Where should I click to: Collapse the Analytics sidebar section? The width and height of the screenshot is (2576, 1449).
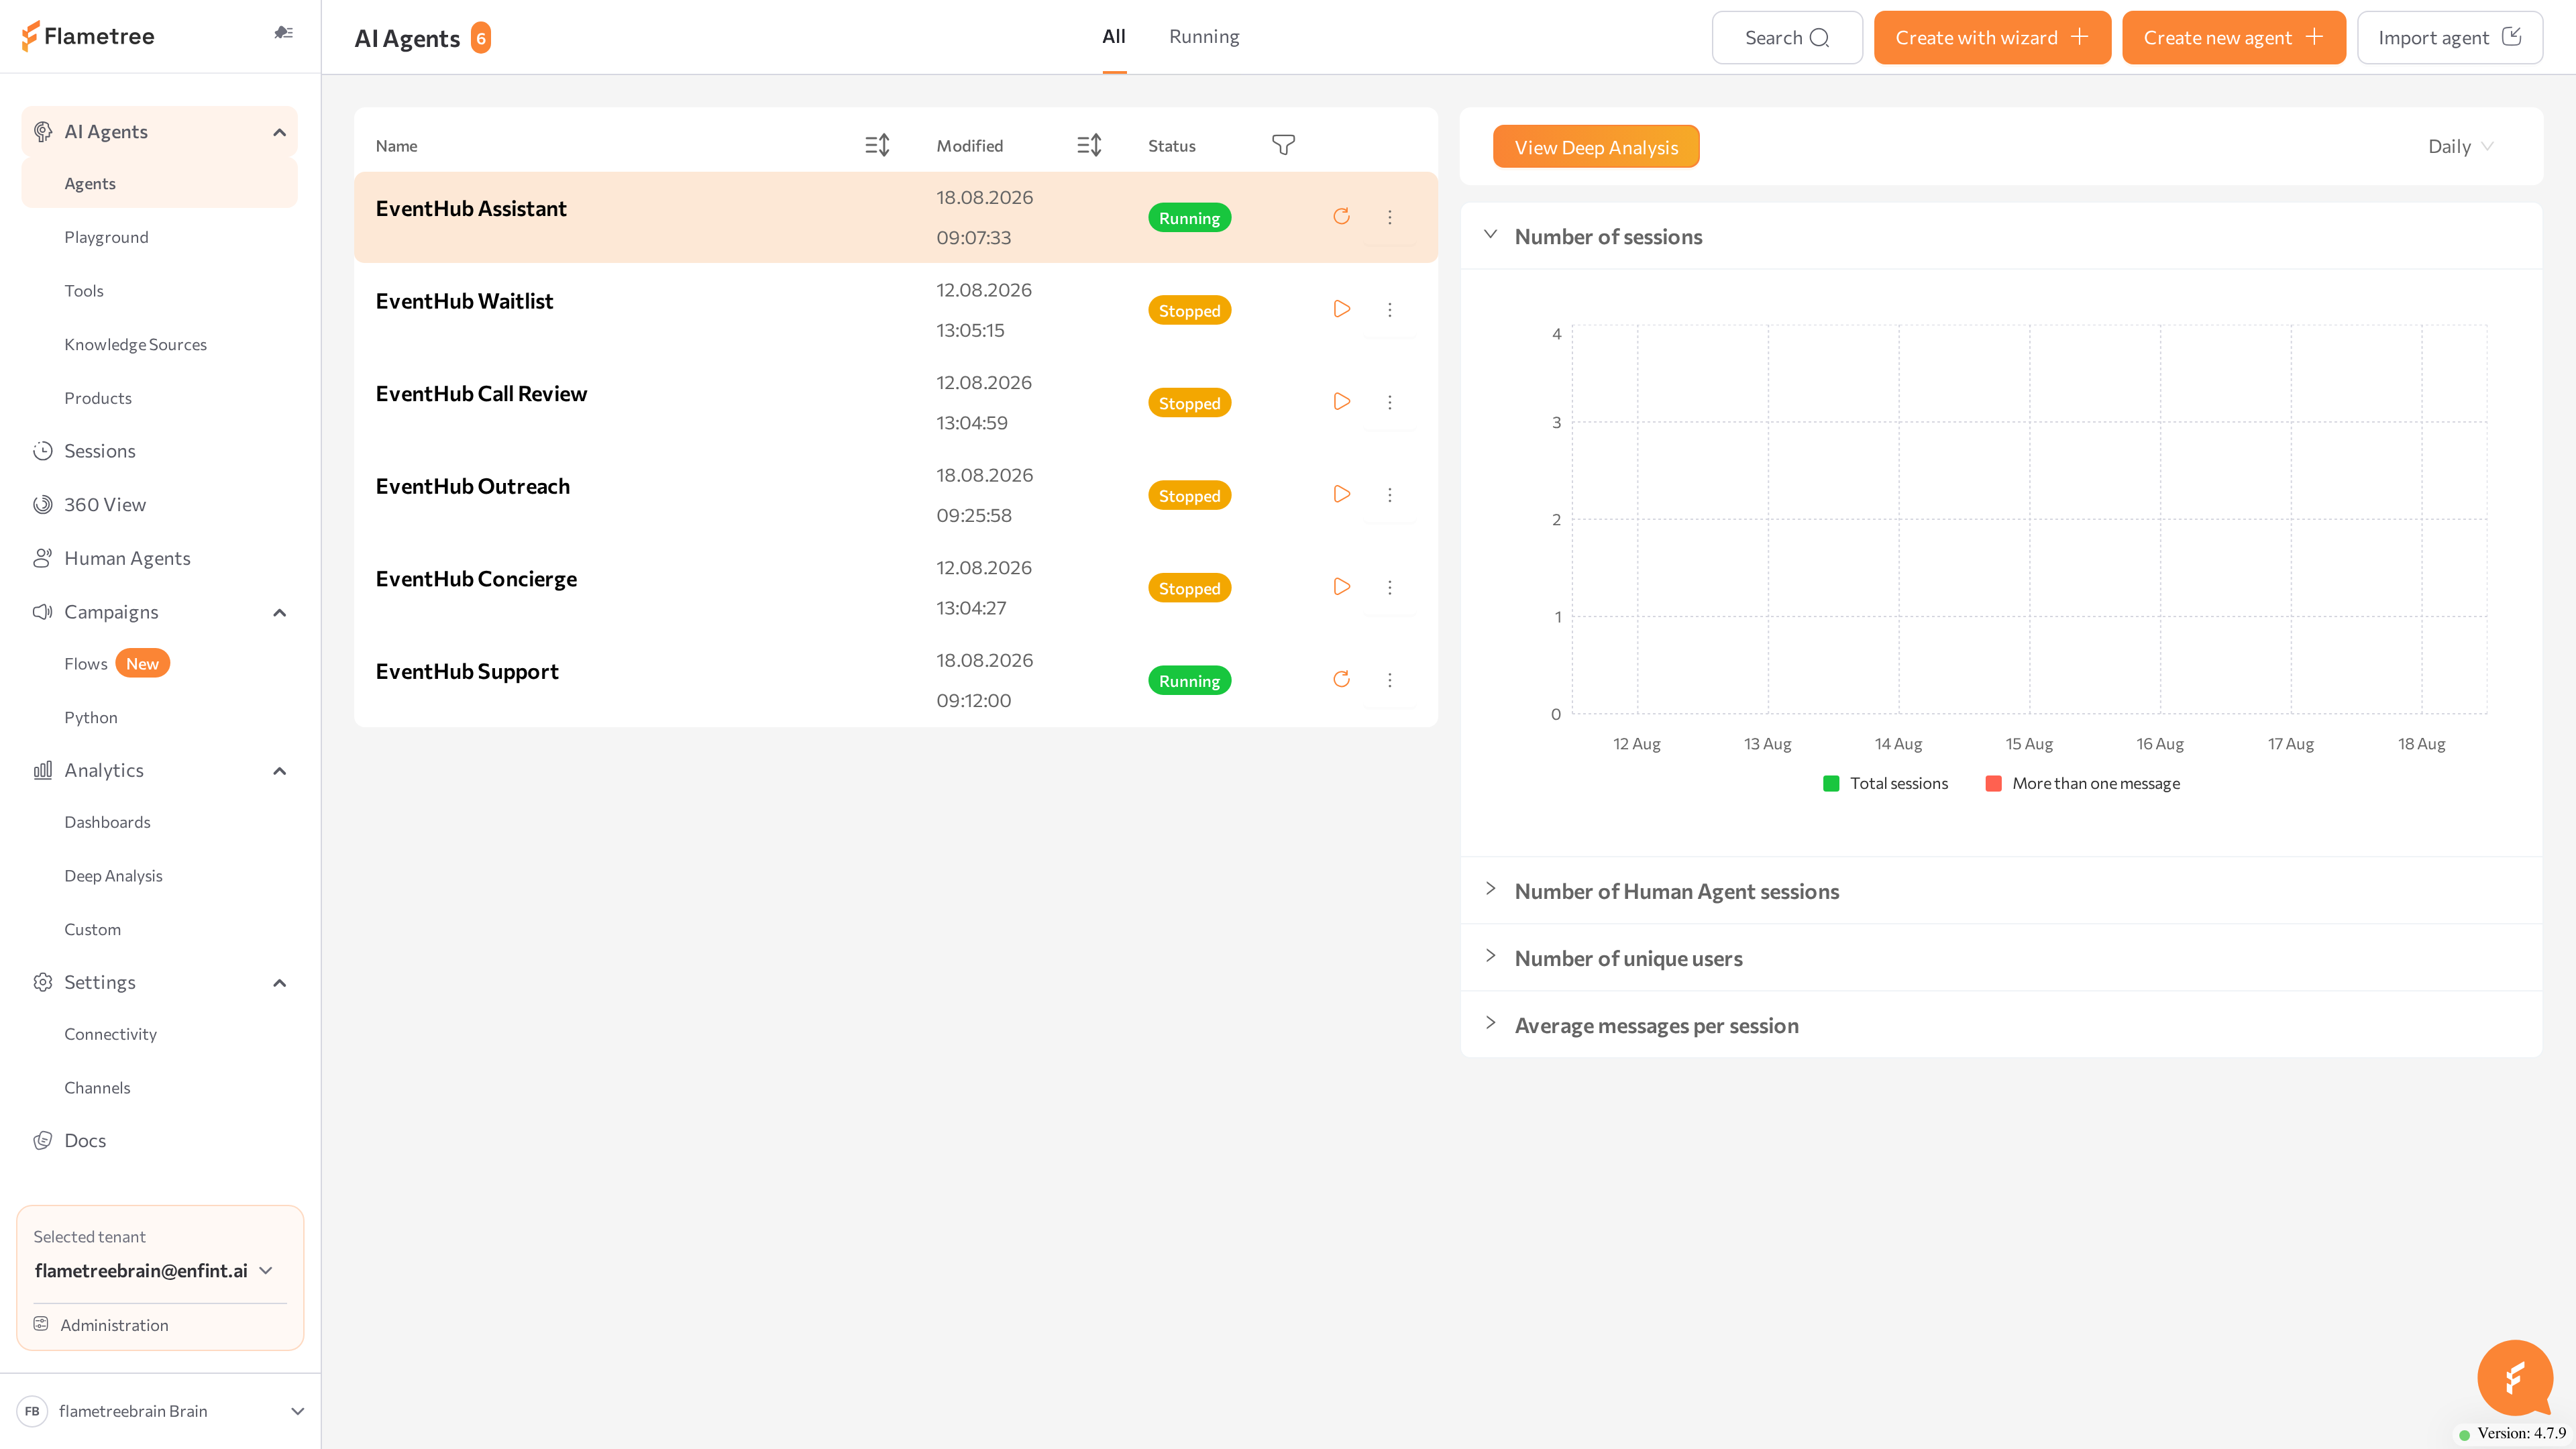click(x=279, y=770)
